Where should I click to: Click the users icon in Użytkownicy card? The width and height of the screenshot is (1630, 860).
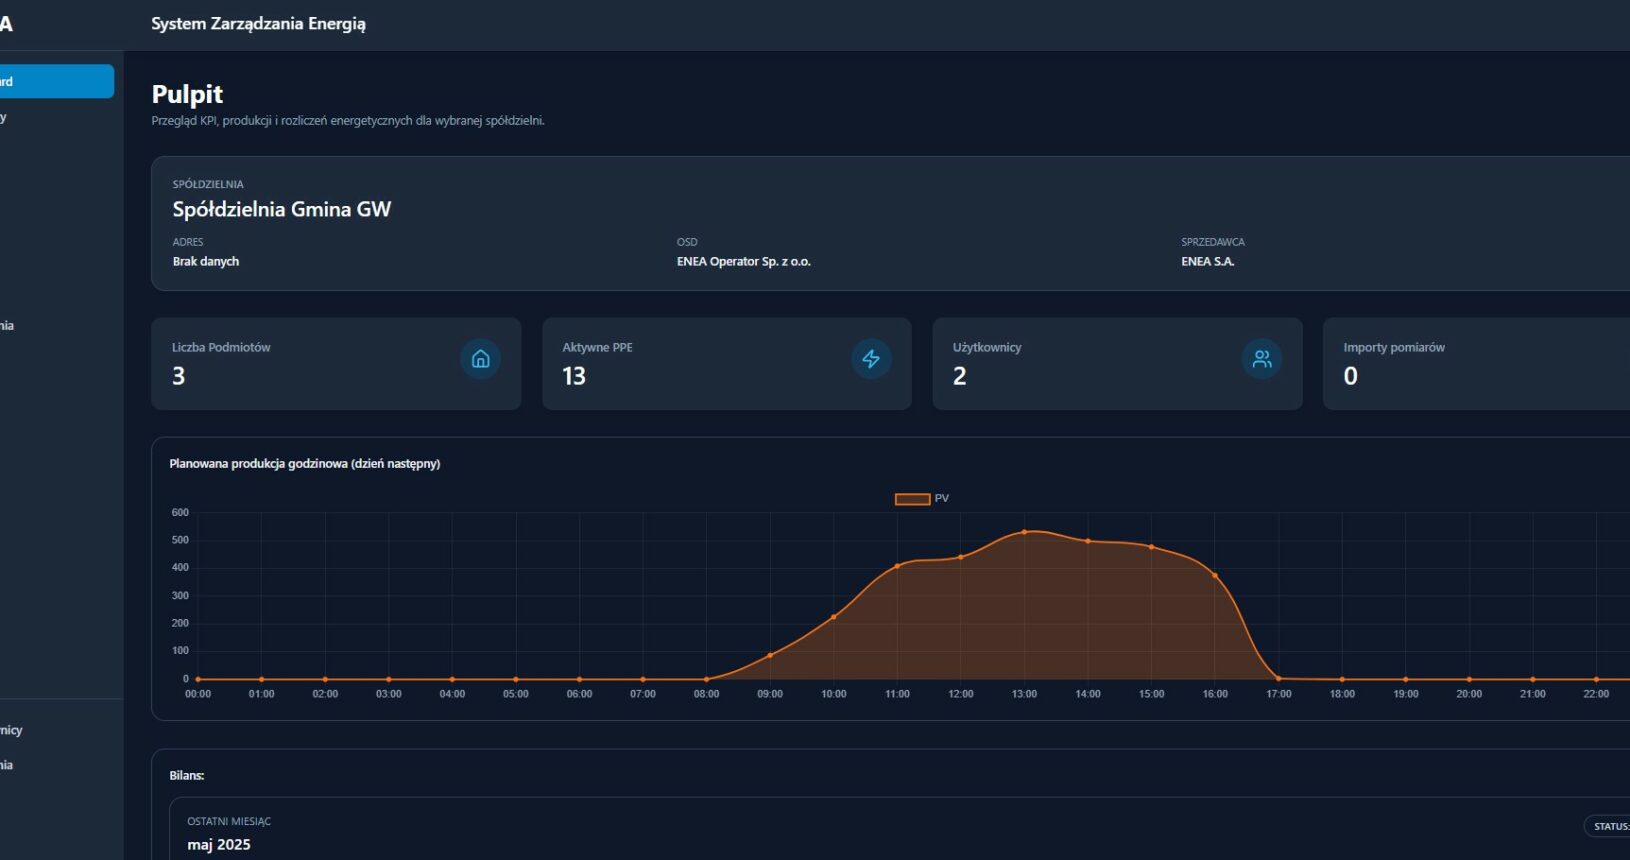point(1262,359)
